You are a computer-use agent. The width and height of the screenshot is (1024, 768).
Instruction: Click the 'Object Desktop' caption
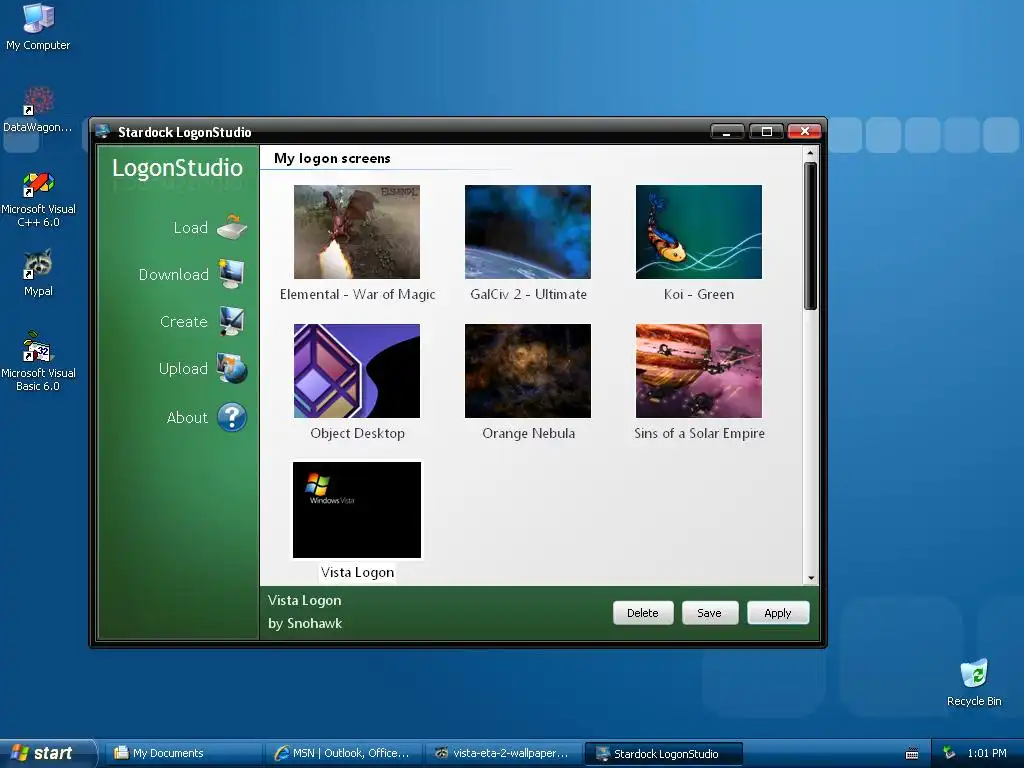[357, 434]
